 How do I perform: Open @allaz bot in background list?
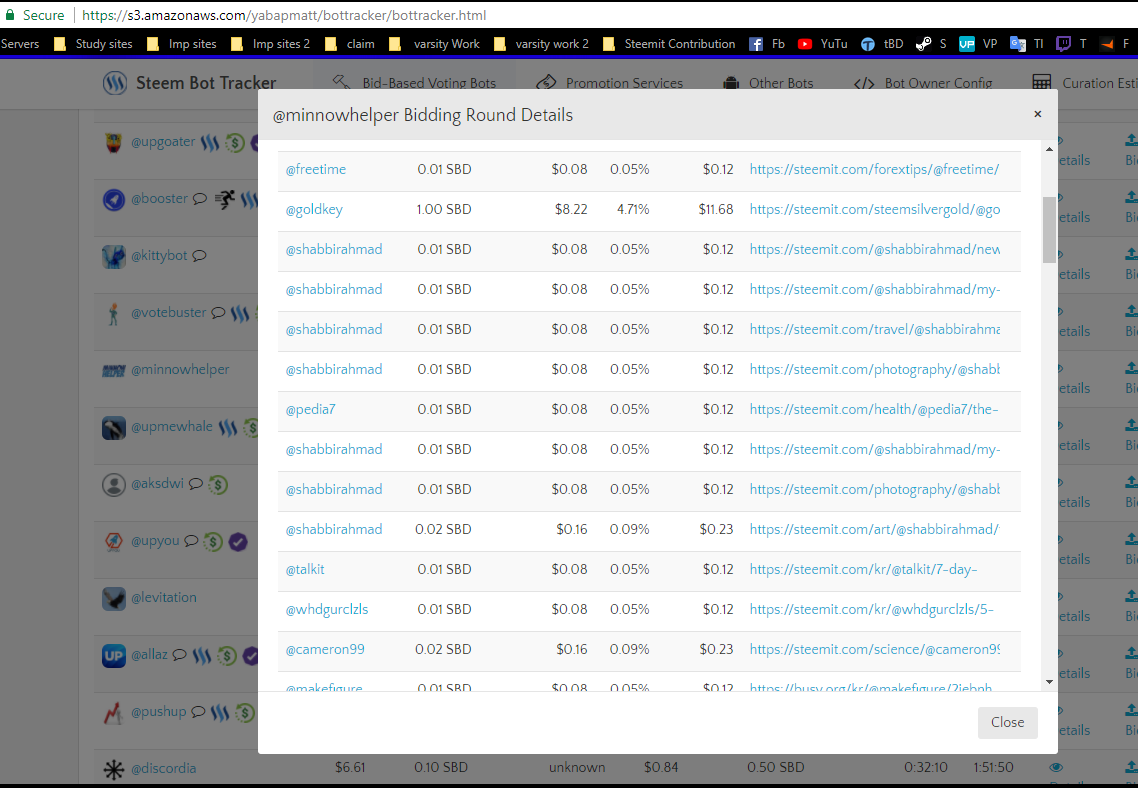click(149, 654)
